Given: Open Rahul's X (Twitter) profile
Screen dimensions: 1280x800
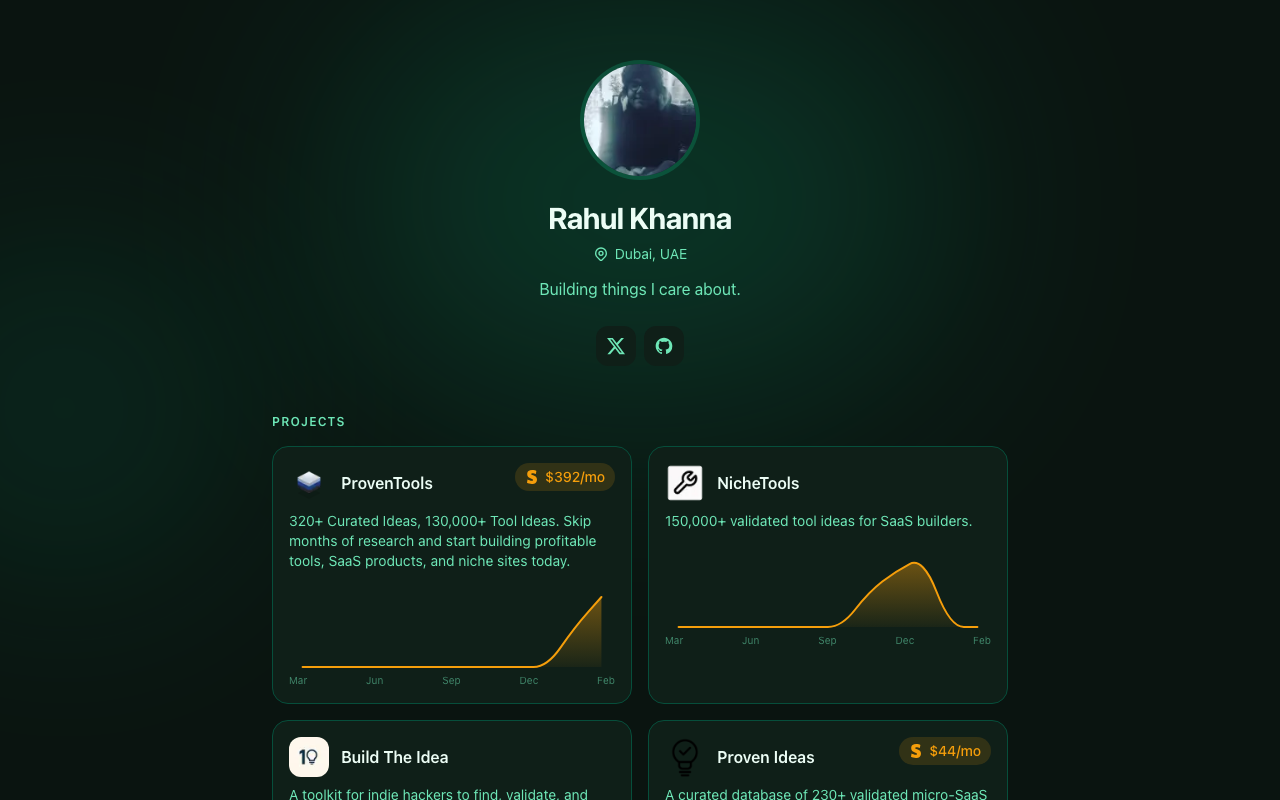Looking at the screenshot, I should pos(616,346).
